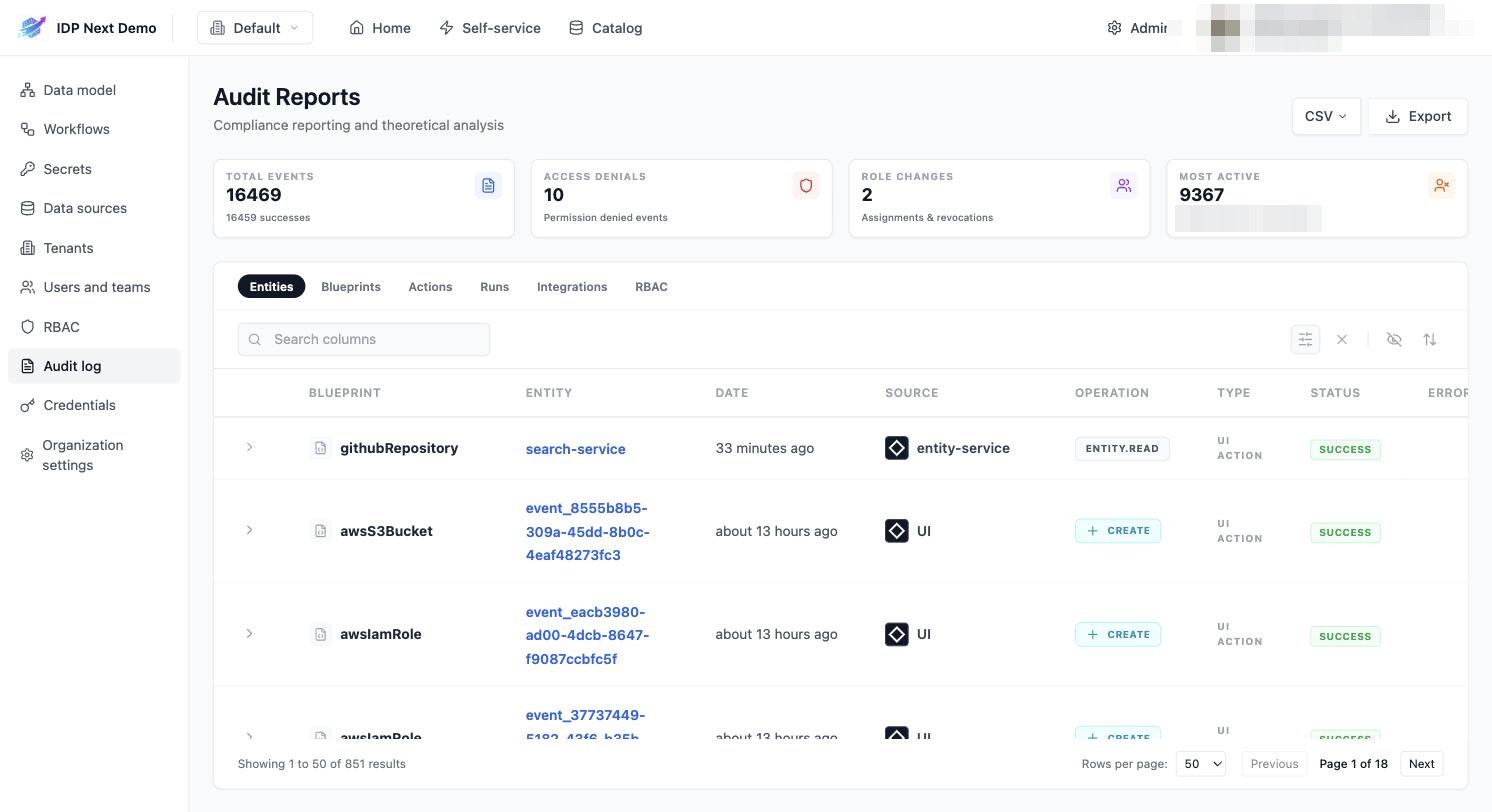
Task: Open Data sources in sidebar
Action: [x=94, y=208]
